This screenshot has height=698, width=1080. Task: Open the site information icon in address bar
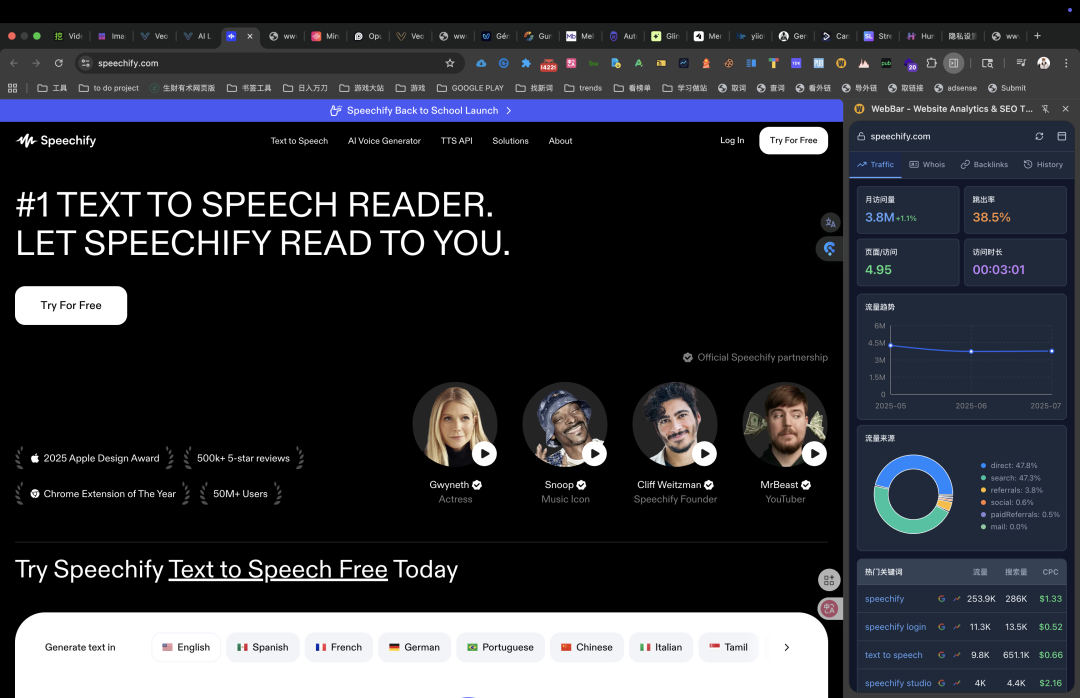coord(85,63)
